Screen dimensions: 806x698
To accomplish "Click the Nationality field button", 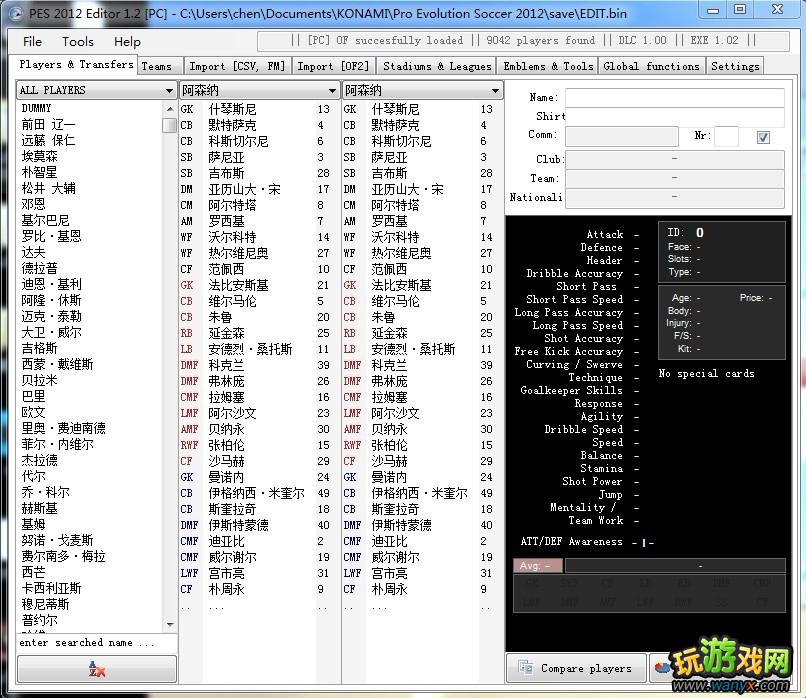I will [674, 197].
